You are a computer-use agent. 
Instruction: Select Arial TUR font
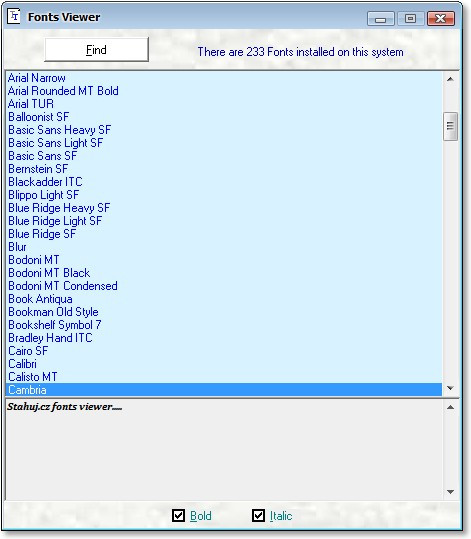(224, 104)
